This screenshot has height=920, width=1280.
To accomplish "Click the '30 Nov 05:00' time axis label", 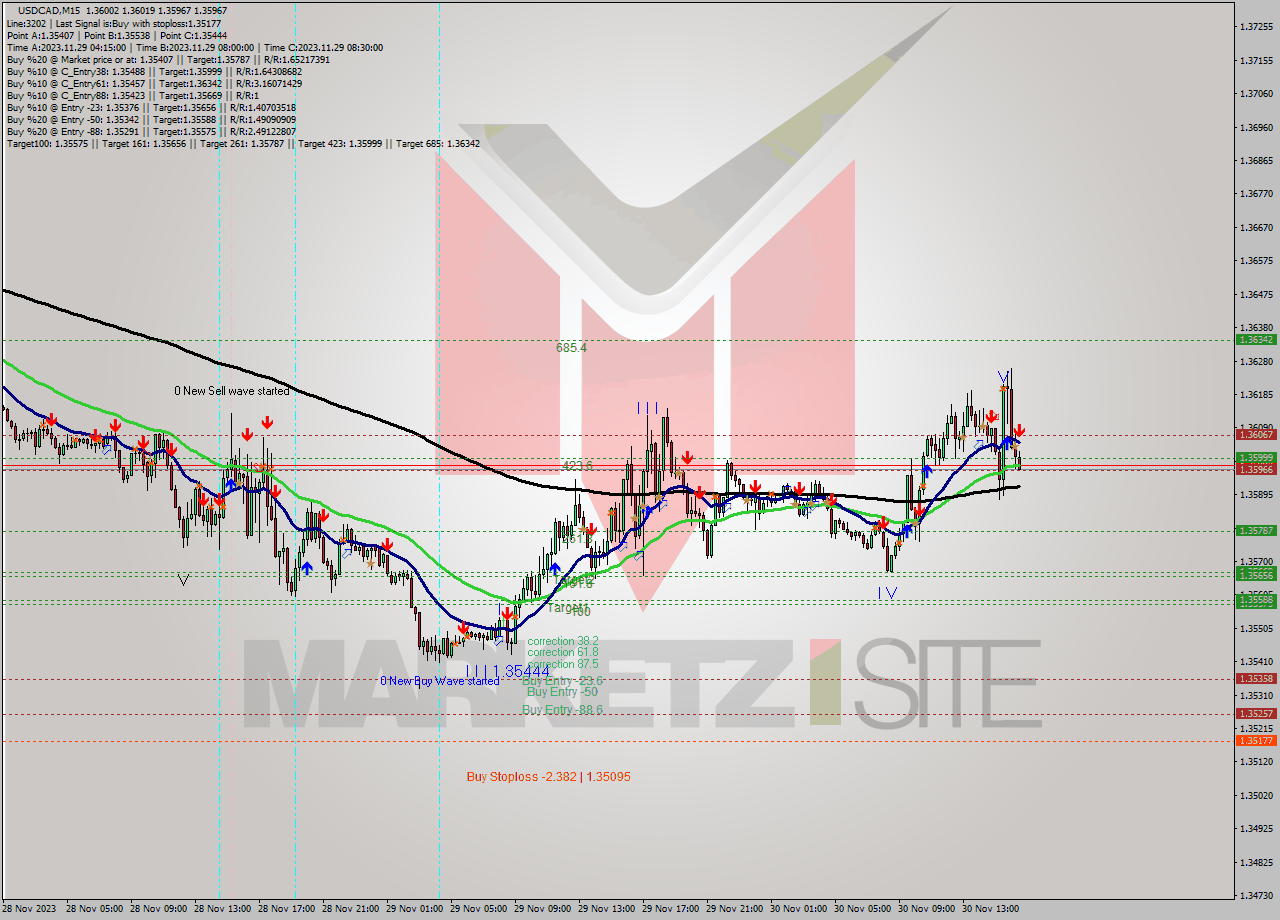I will tap(862, 909).
